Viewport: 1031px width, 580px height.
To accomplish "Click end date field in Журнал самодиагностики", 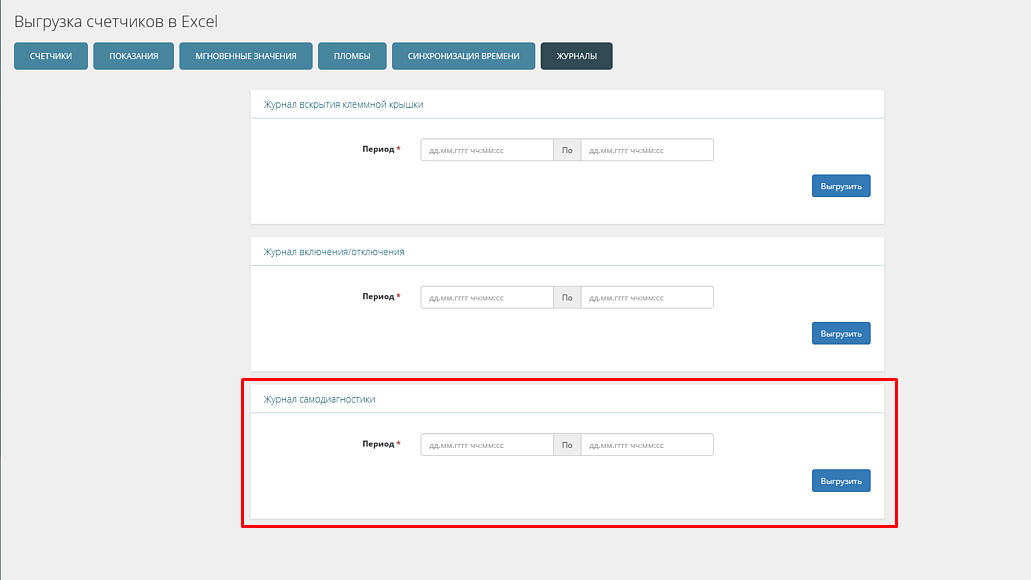I will [x=648, y=444].
